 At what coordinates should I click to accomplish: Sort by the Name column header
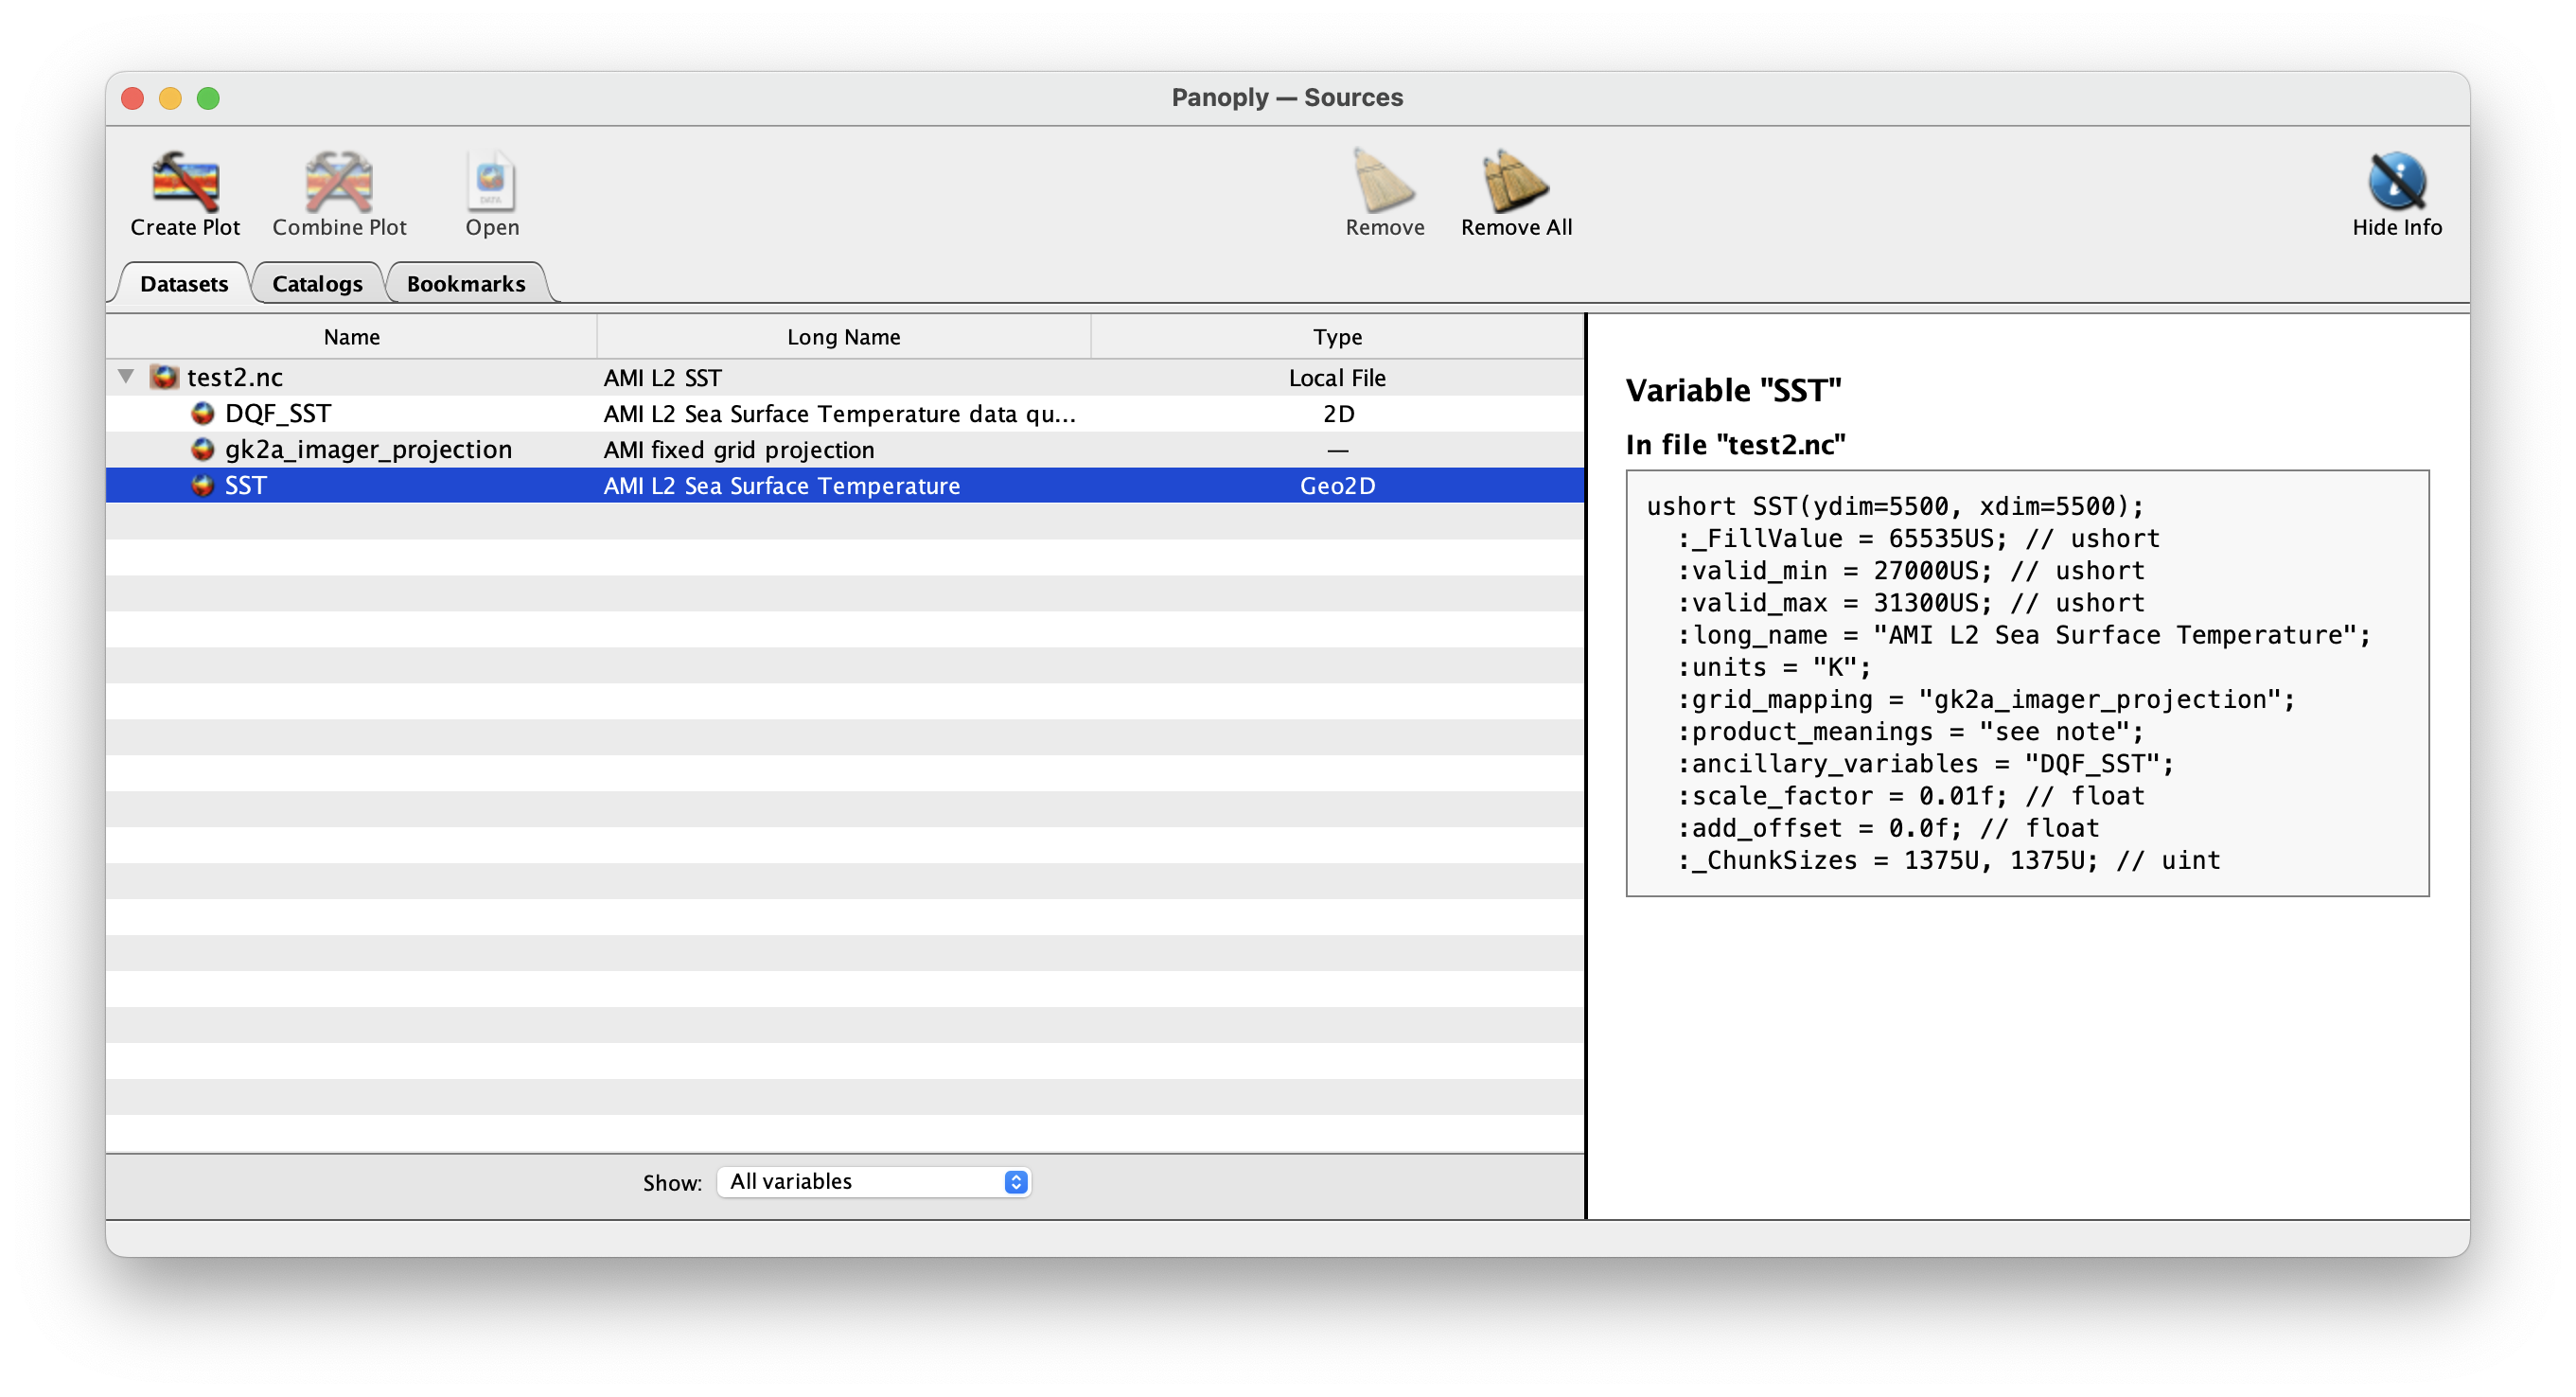point(351,337)
